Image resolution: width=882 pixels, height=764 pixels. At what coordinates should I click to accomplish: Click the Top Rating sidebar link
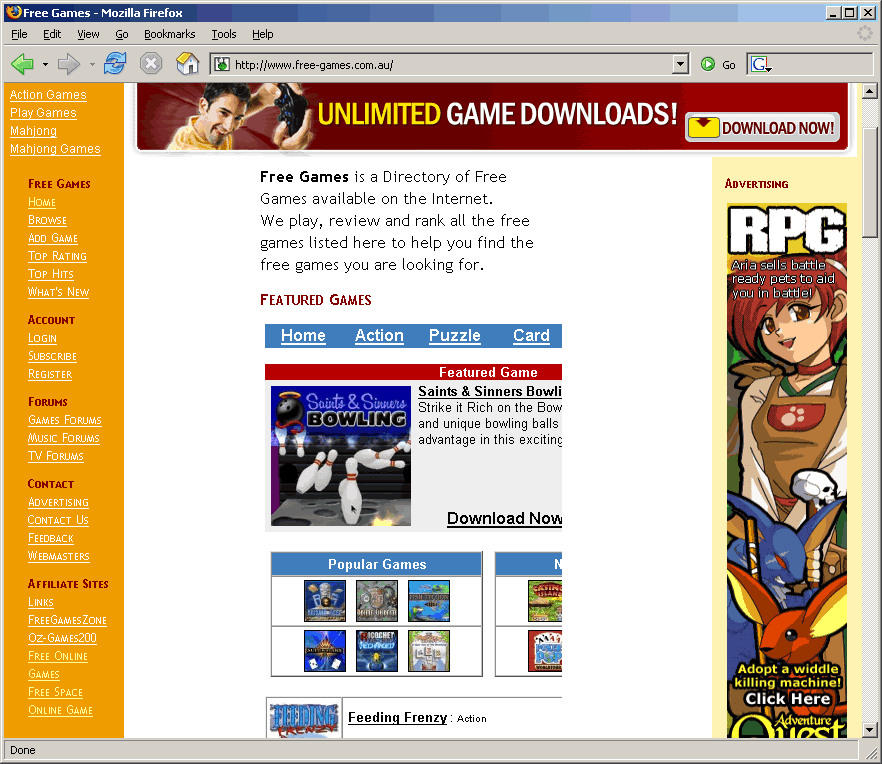[x=57, y=256]
